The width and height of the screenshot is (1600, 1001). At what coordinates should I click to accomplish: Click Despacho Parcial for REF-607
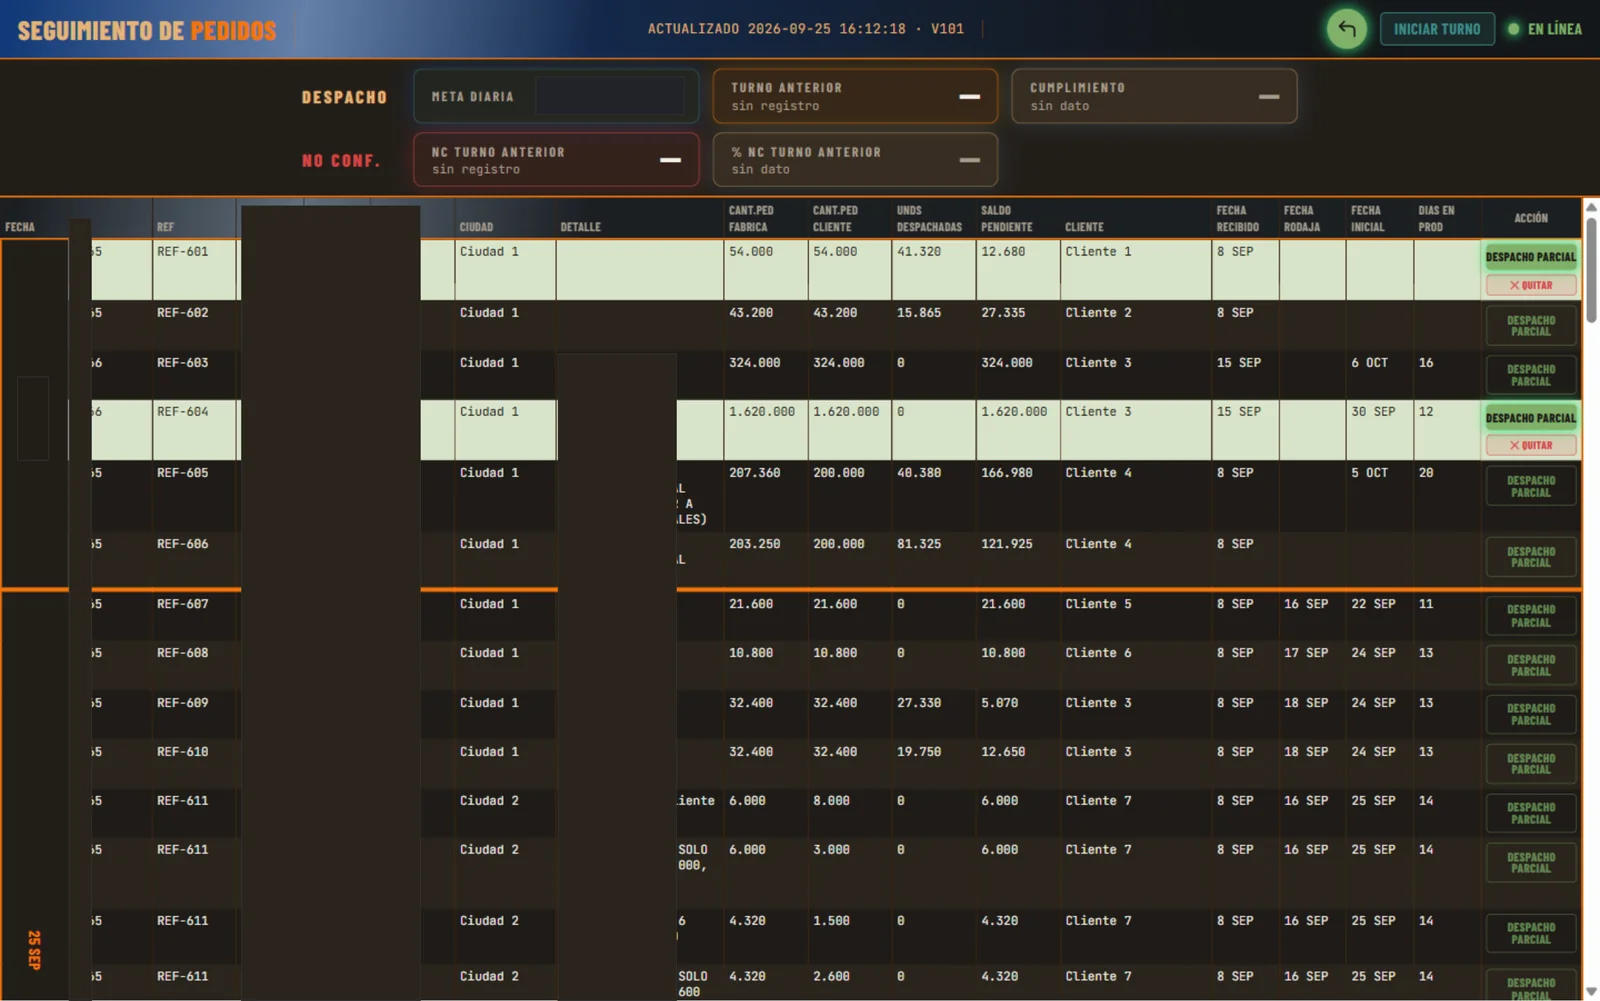(x=1530, y=616)
